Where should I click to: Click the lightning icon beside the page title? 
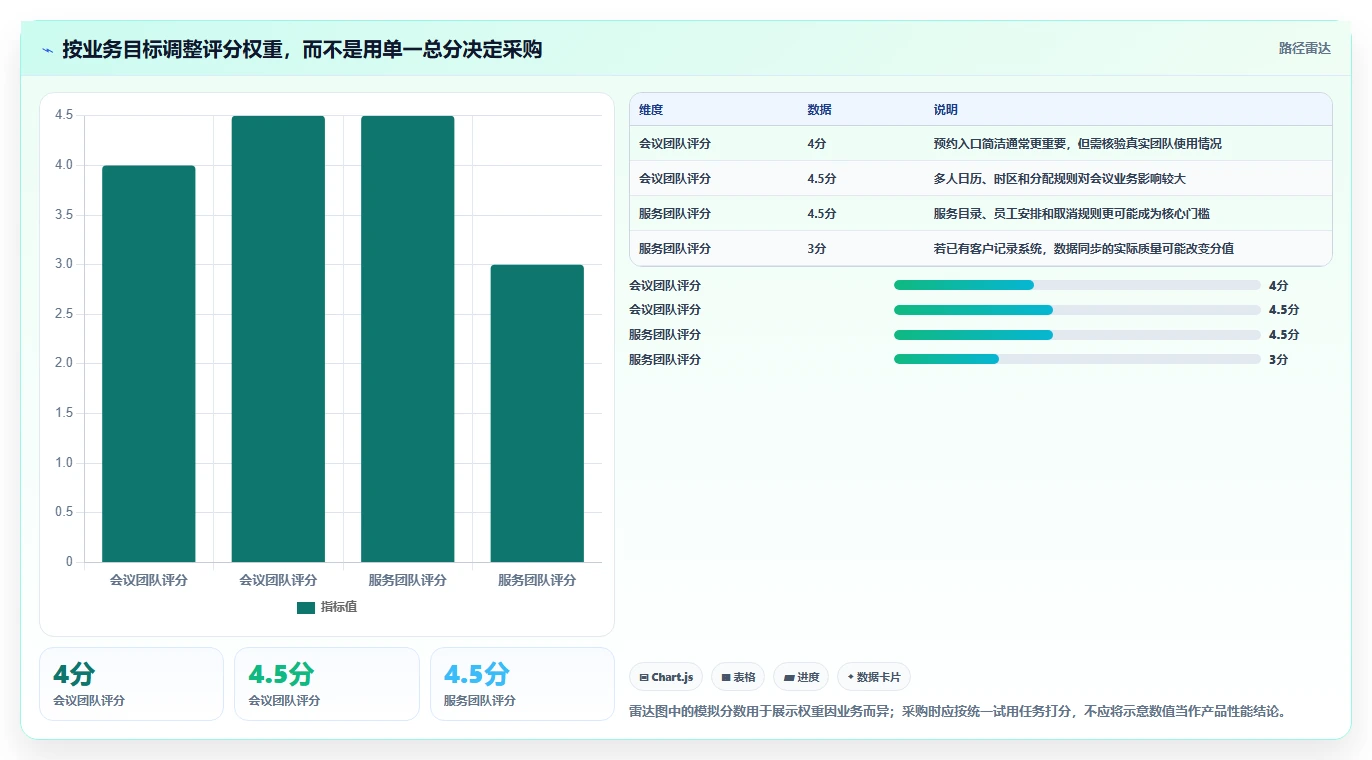pos(47,50)
